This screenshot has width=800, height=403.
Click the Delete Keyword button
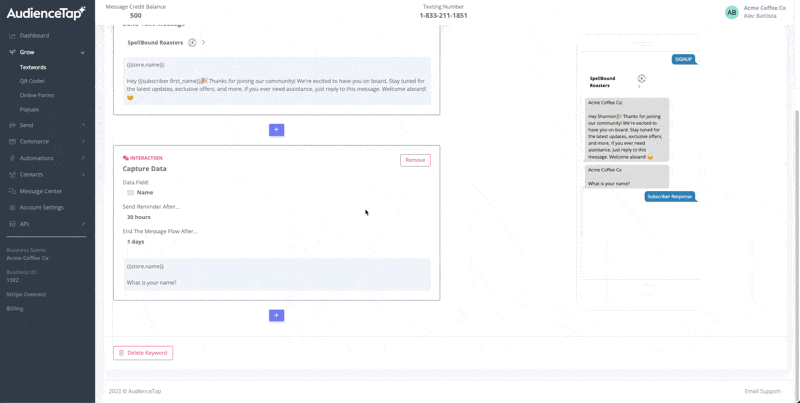143,353
